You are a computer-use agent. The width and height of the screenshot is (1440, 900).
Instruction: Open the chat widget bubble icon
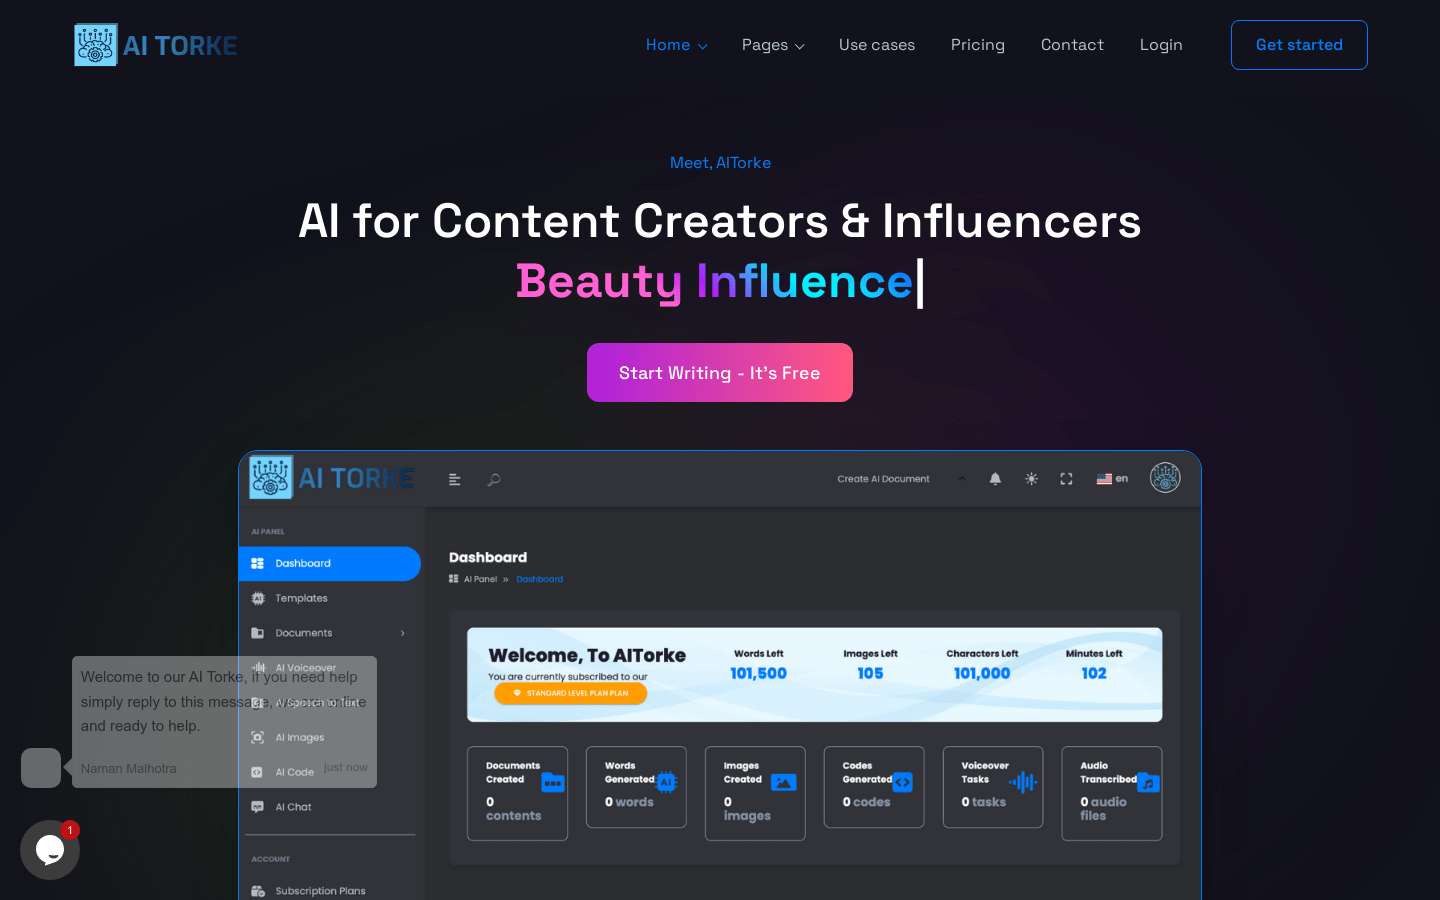[50, 850]
